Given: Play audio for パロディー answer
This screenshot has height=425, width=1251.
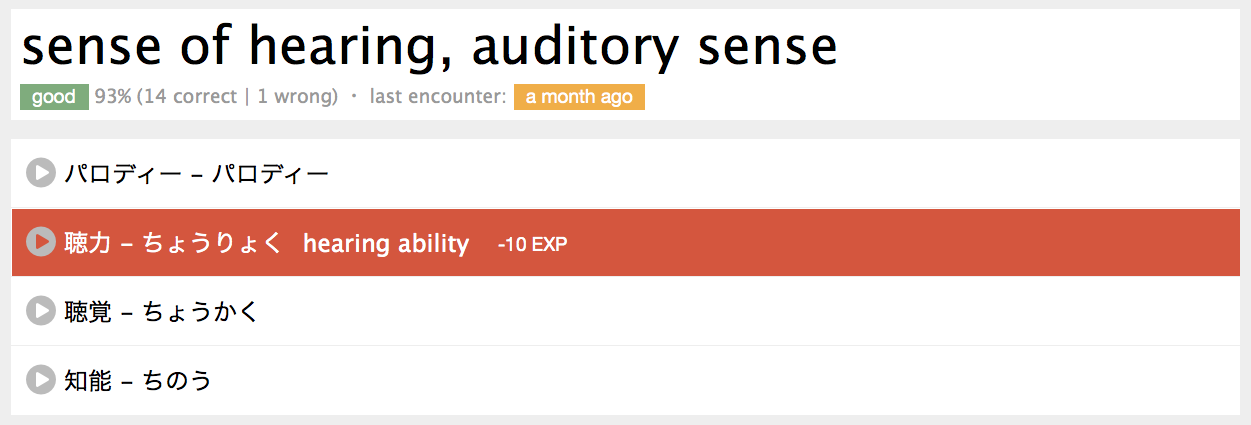Looking at the screenshot, I should coord(40,174).
